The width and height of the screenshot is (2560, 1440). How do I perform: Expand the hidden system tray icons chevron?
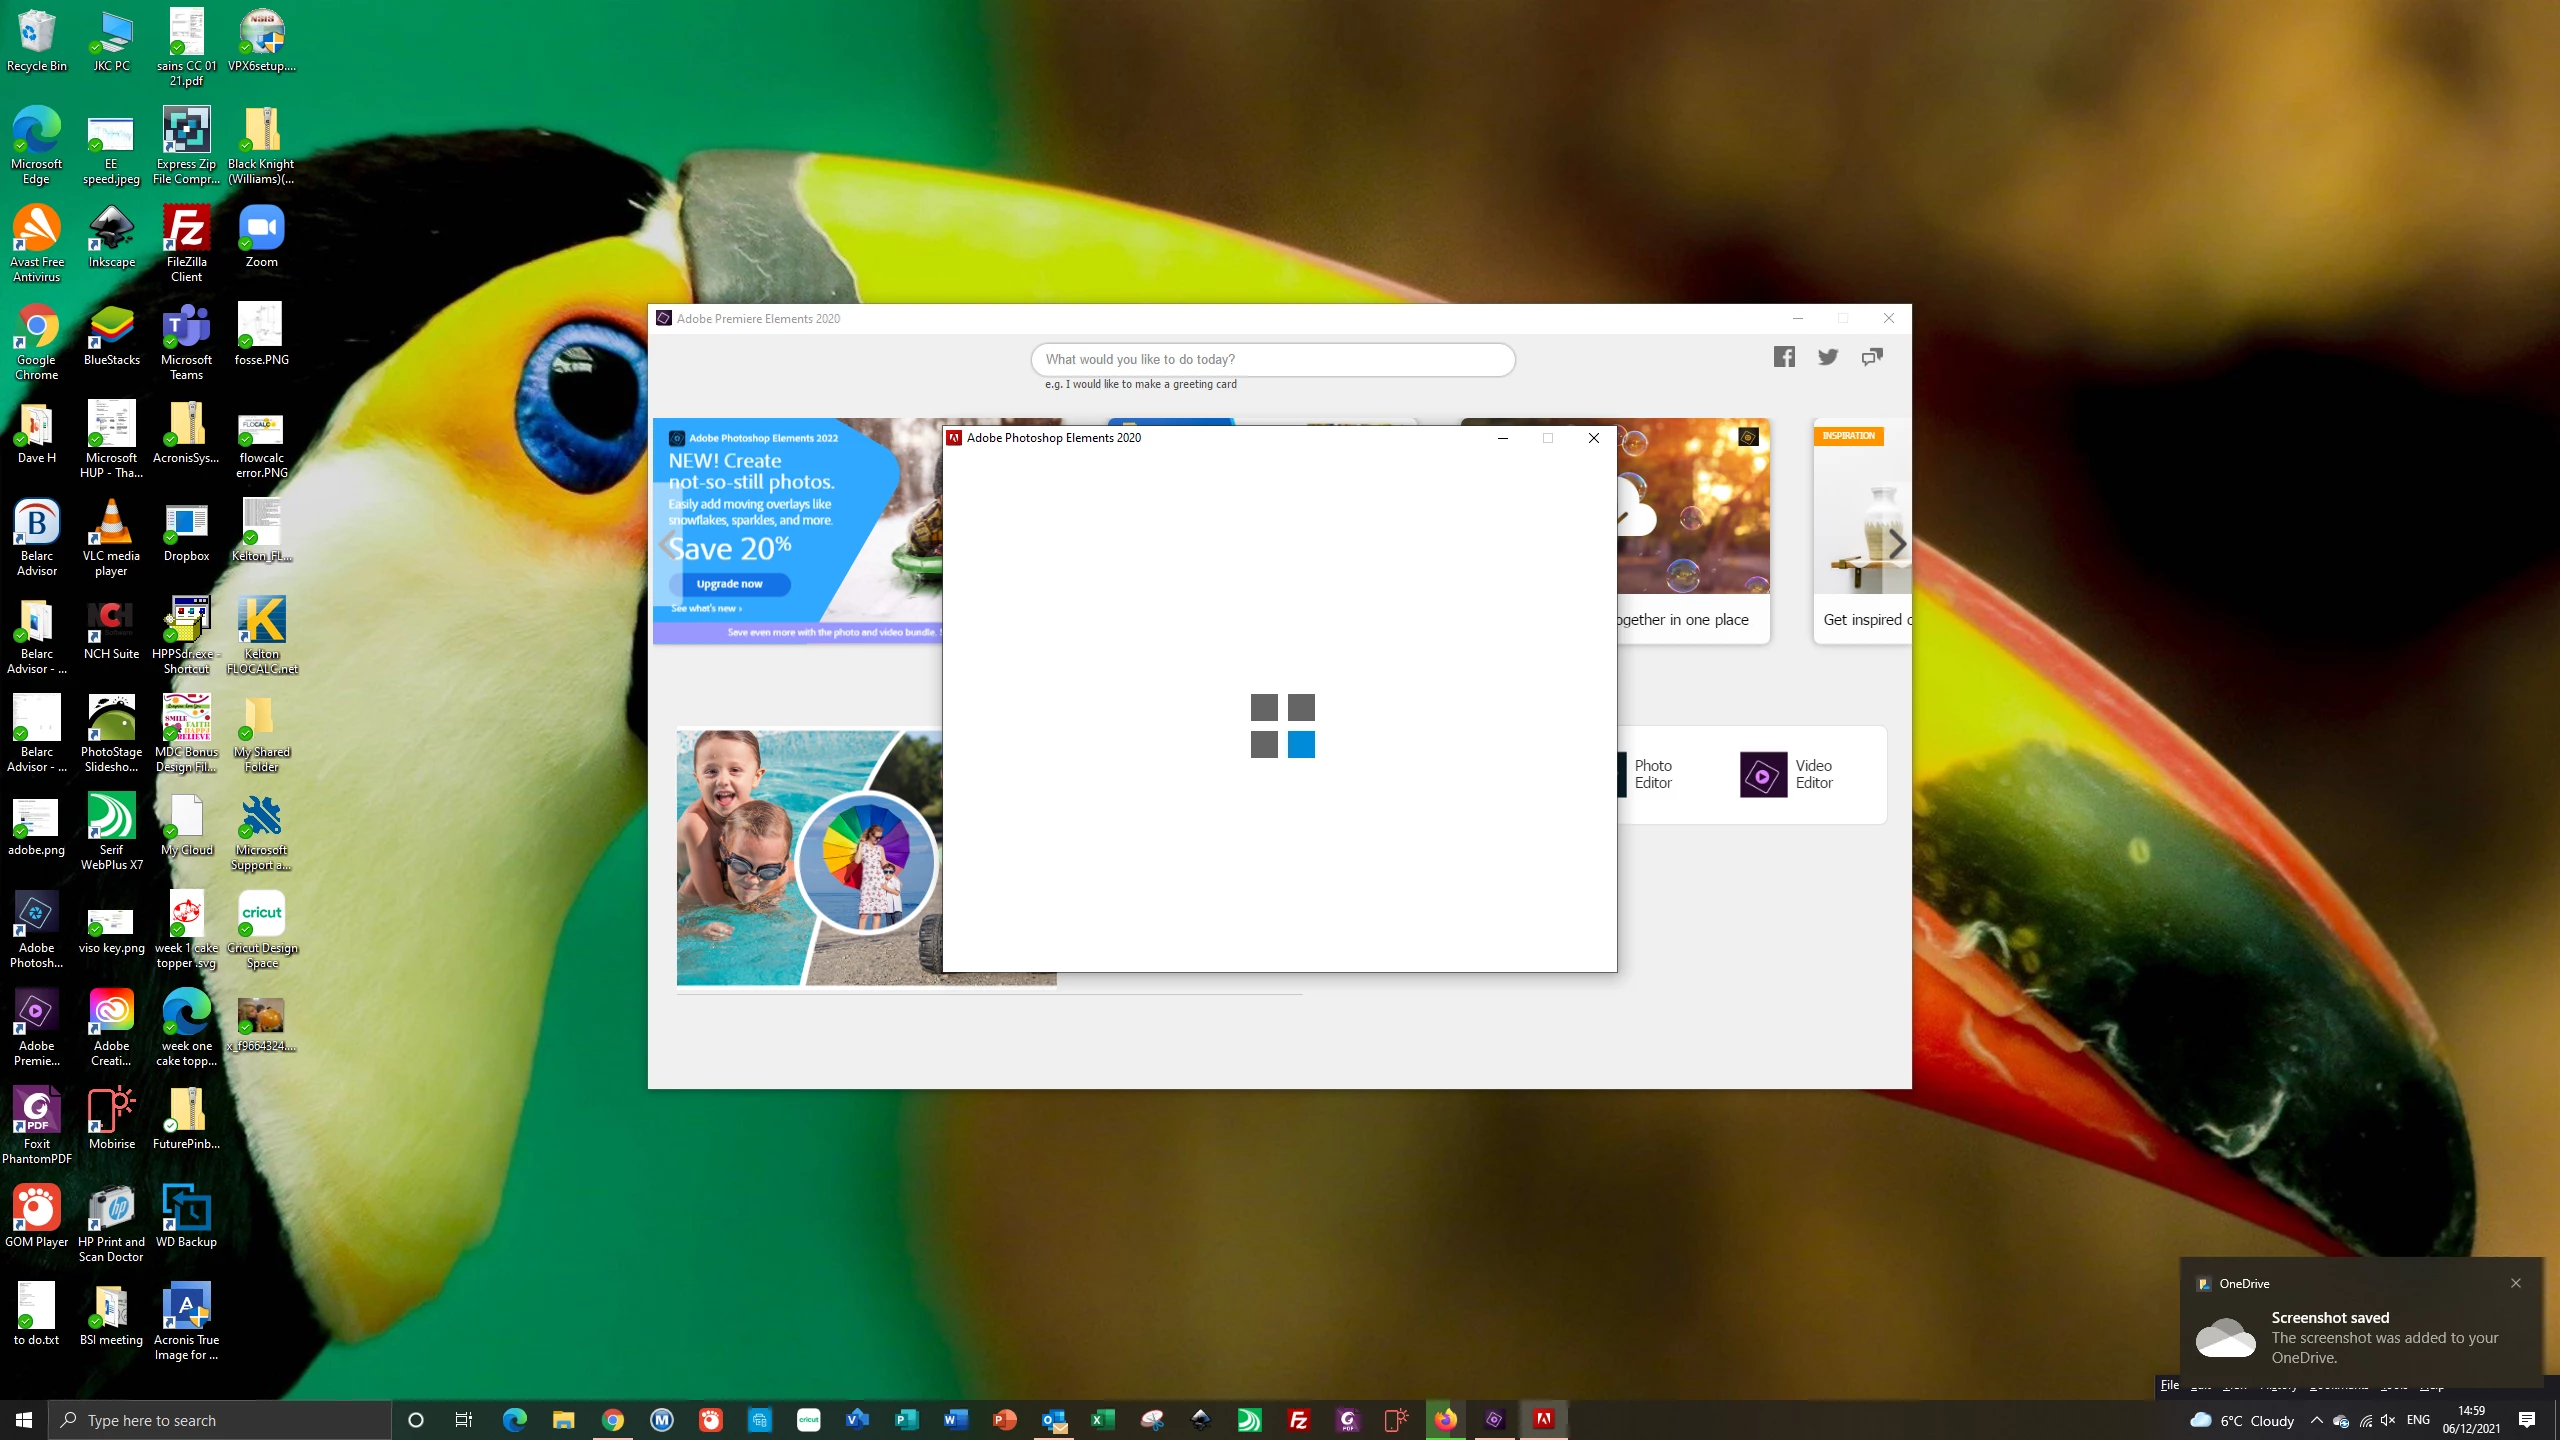pyautogui.click(x=2316, y=1420)
